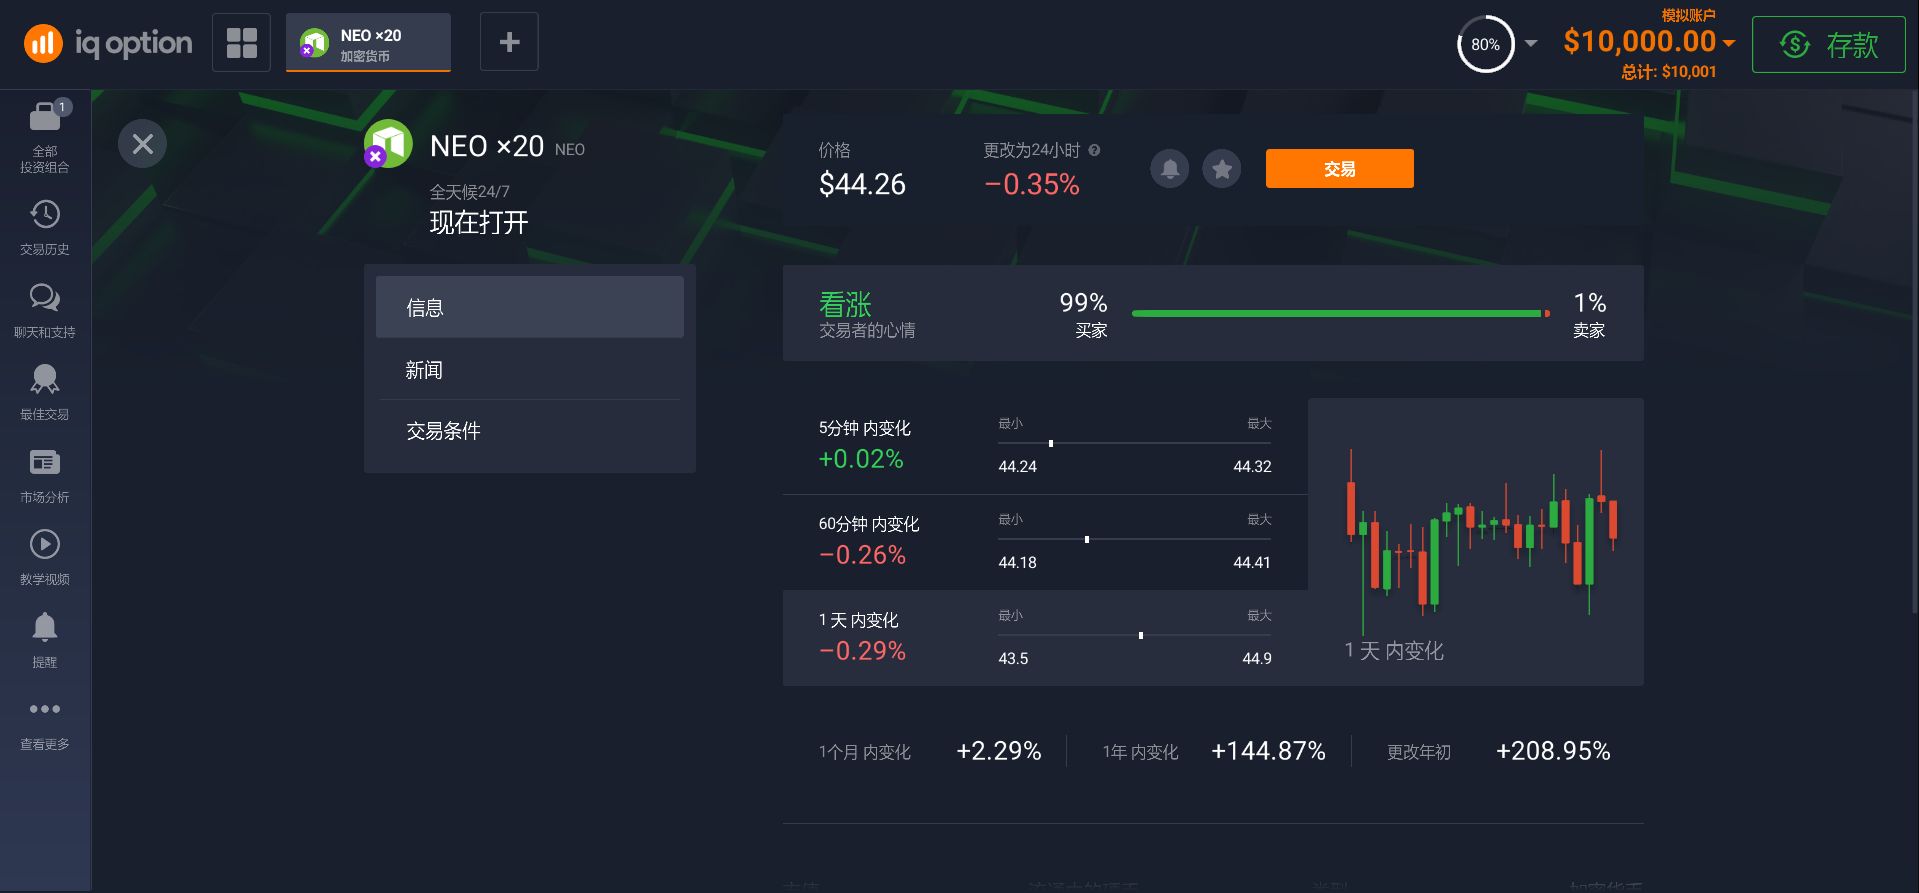Image resolution: width=1919 pixels, height=893 pixels.
Task: Click the −0.29% 1-day change value
Action: pos(862,651)
